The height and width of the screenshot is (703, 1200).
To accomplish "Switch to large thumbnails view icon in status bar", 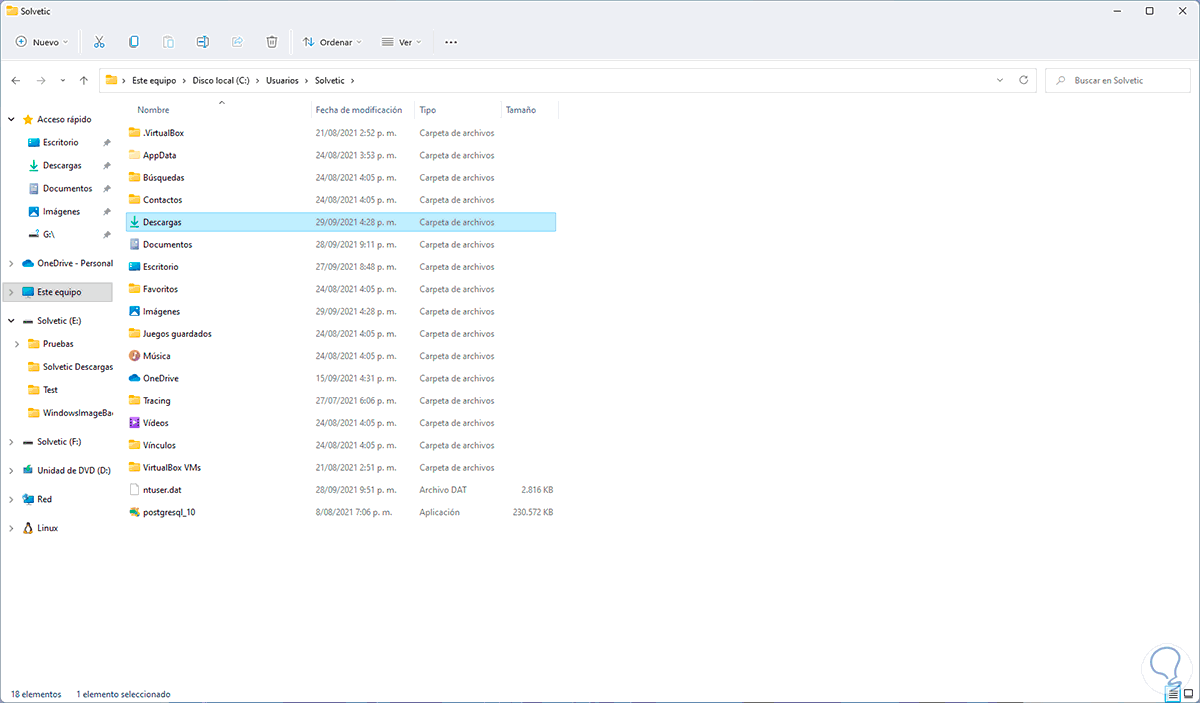I will (x=1188, y=693).
